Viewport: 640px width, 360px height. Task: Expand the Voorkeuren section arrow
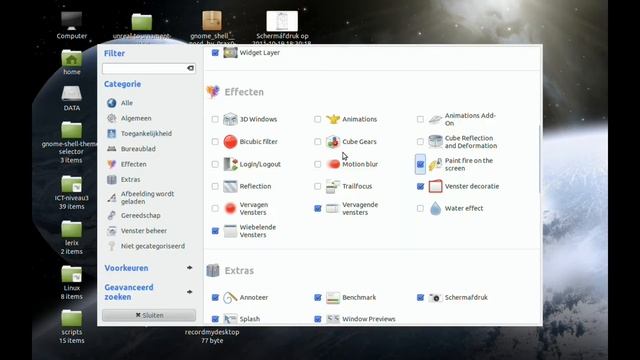[x=189, y=268]
